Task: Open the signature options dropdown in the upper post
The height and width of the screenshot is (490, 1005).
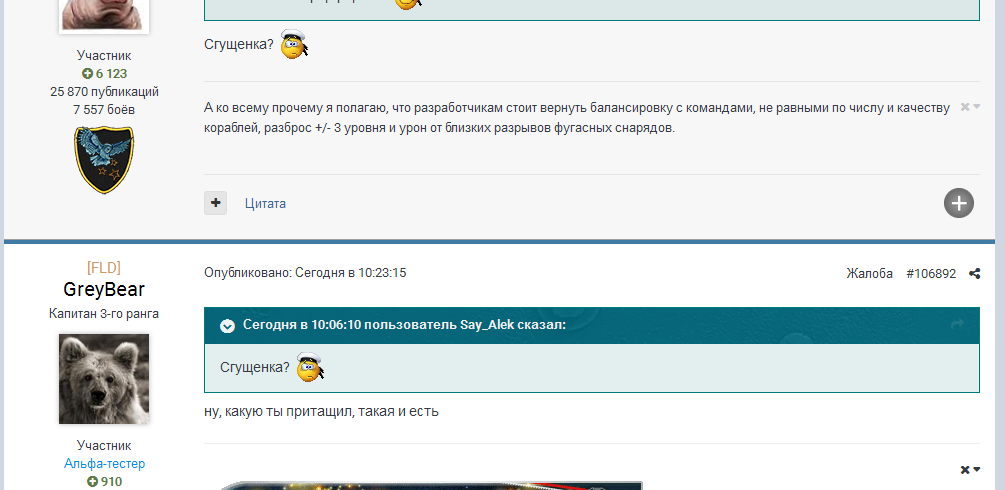Action: [970, 107]
